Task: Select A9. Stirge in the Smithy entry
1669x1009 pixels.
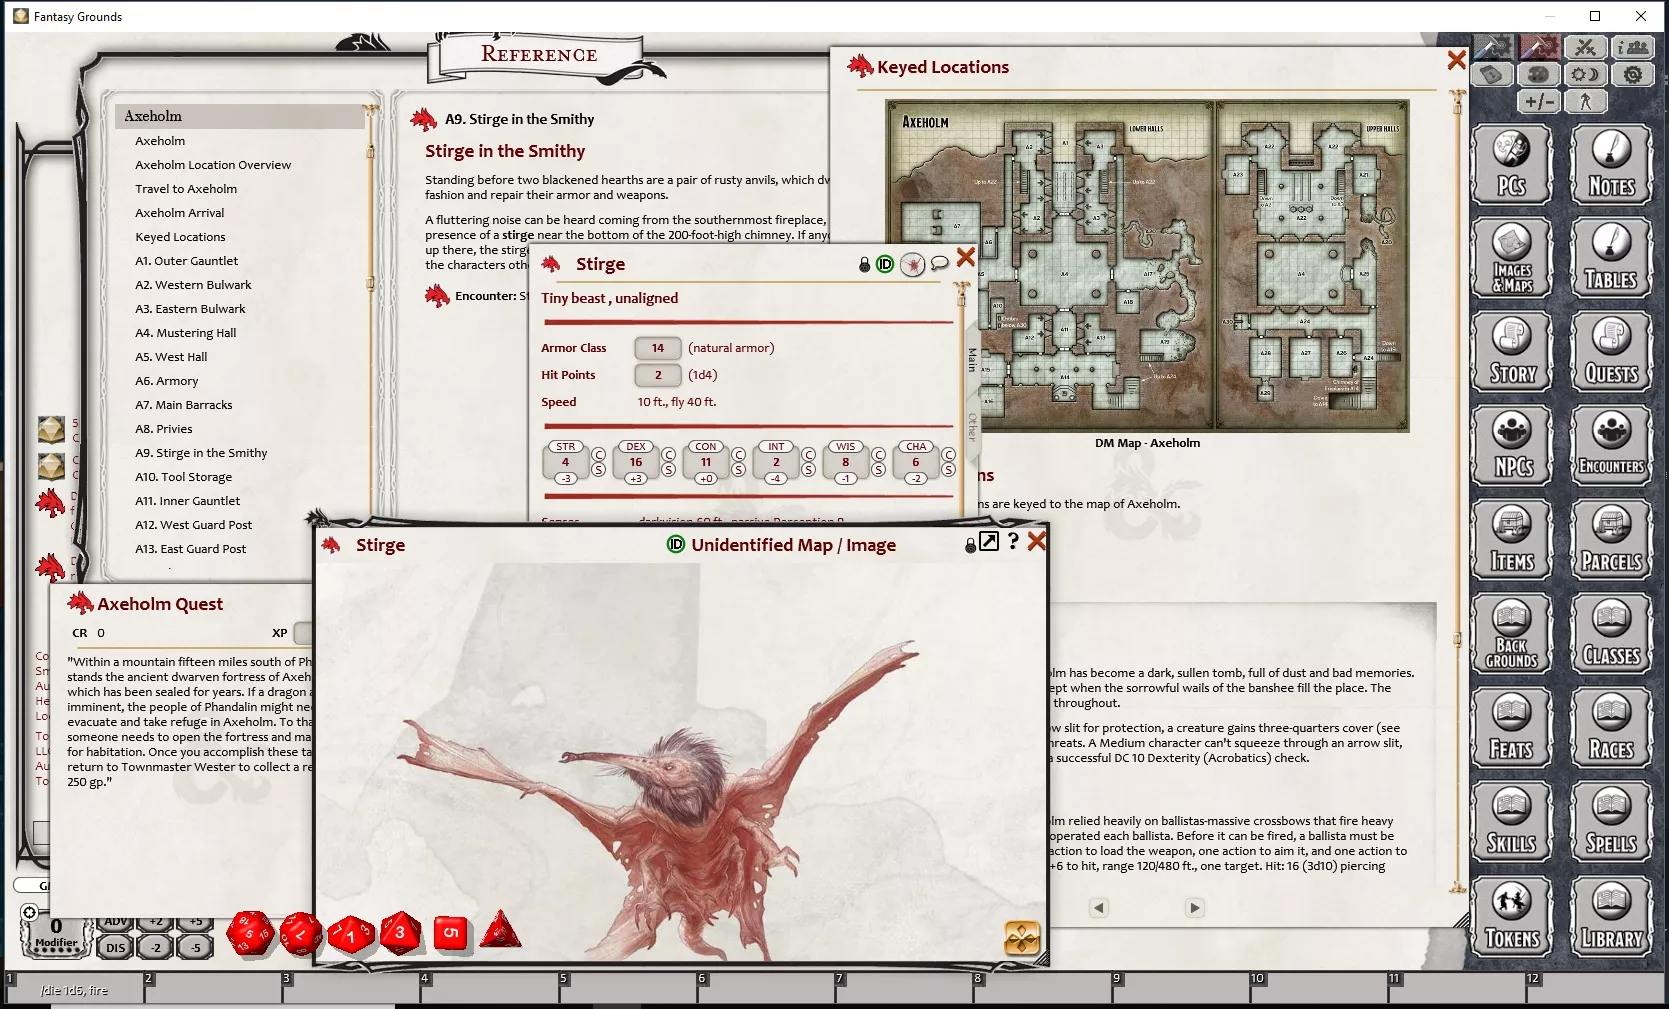Action: 201,453
